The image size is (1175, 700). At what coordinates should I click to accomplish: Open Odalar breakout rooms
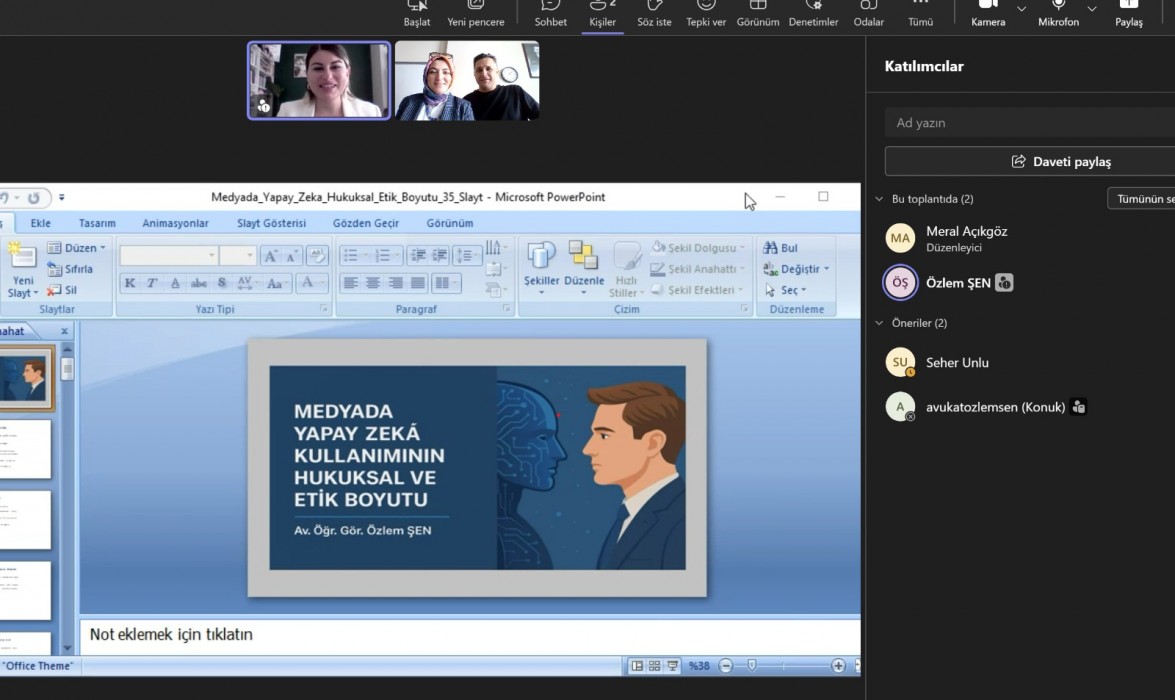coord(868,13)
